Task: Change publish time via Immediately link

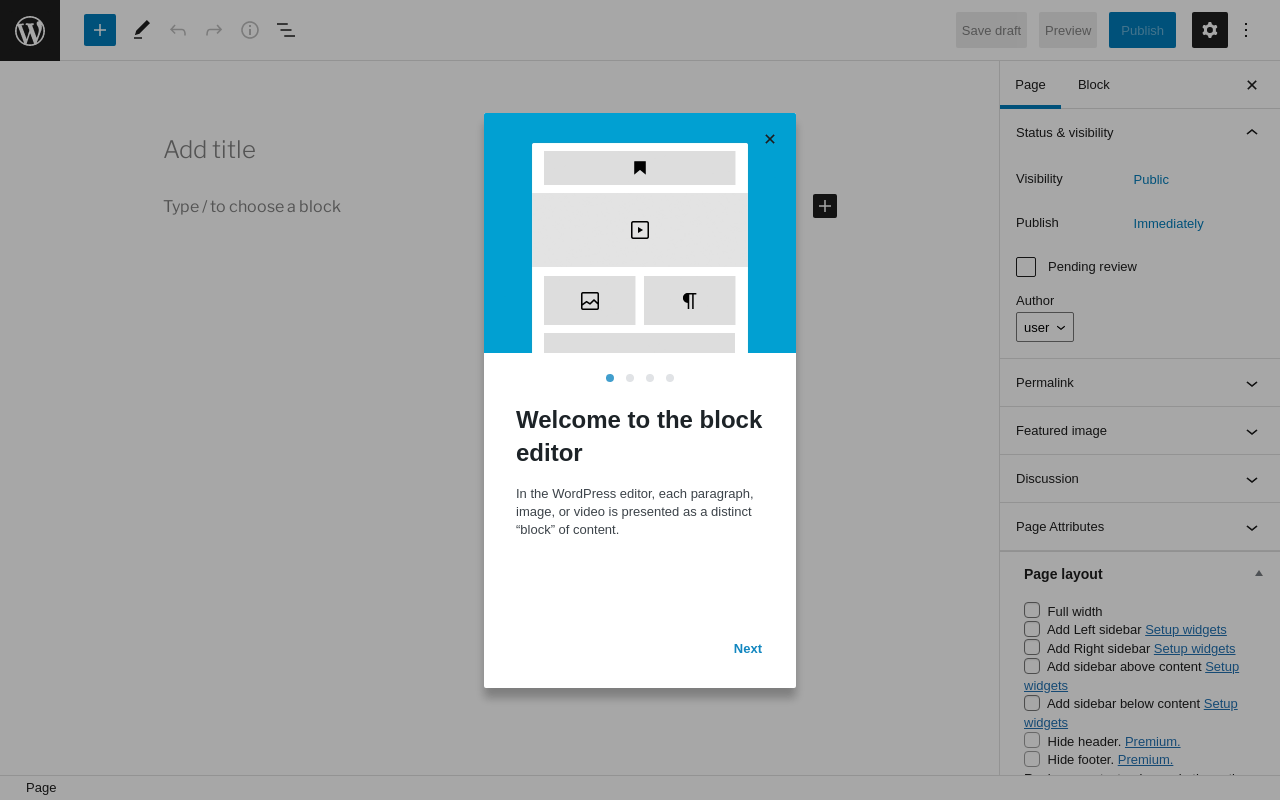Action: [1169, 223]
